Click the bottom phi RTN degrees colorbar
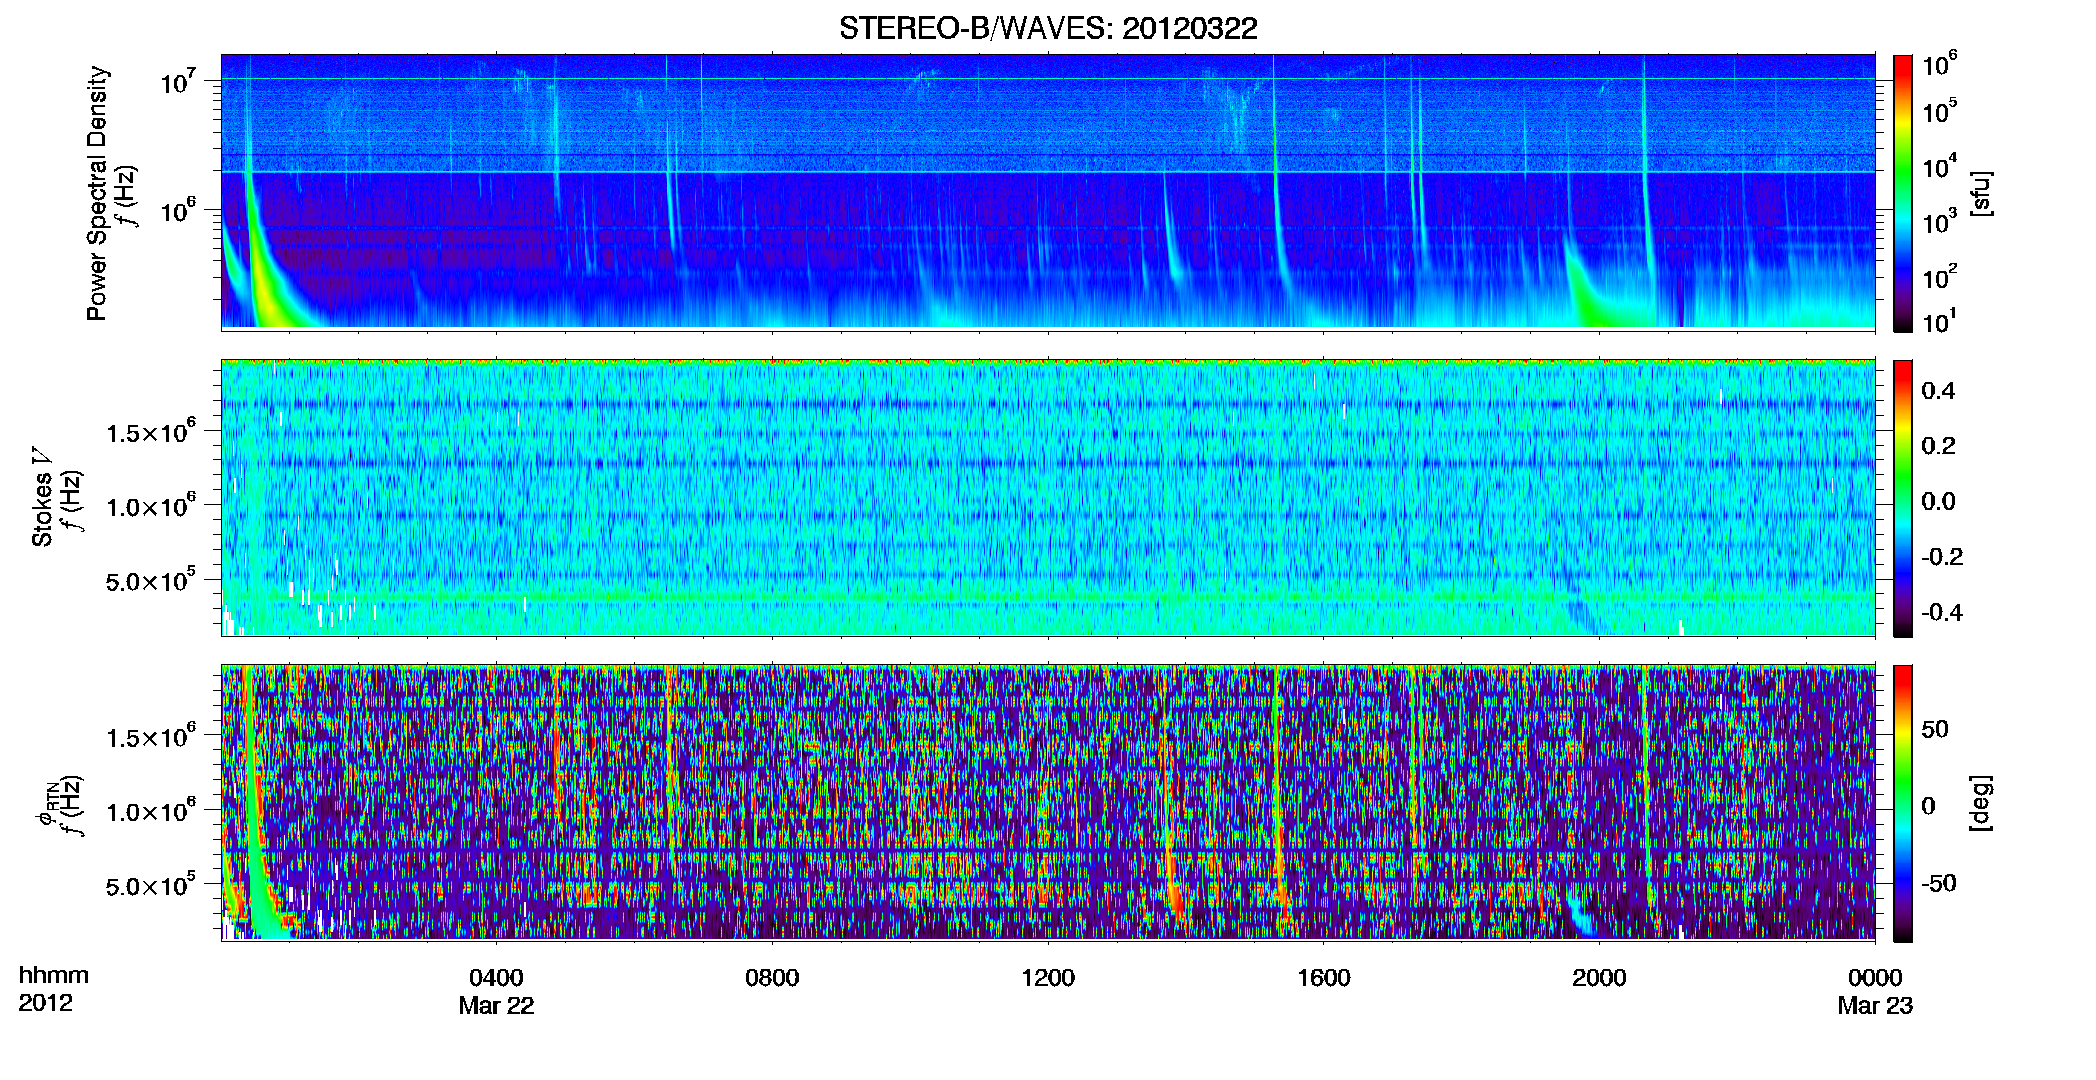2096x1080 pixels. tap(1903, 803)
